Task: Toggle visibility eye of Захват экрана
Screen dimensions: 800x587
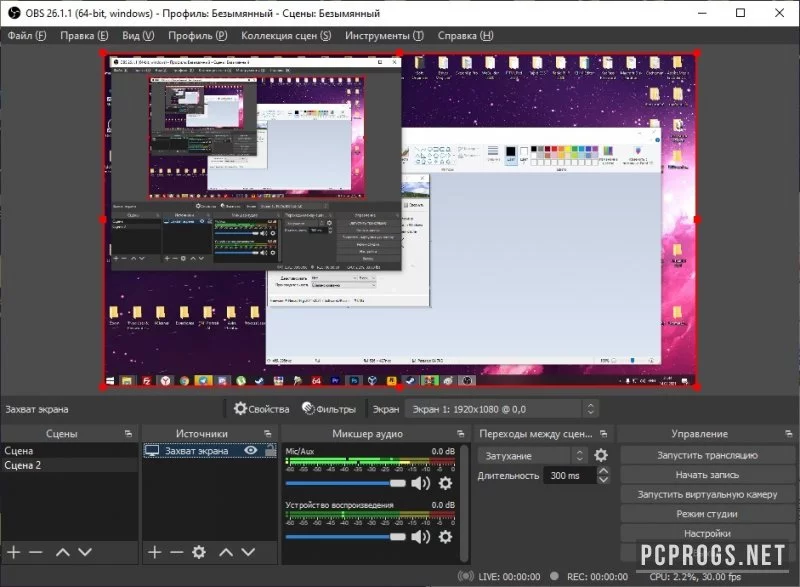Action: [x=251, y=451]
